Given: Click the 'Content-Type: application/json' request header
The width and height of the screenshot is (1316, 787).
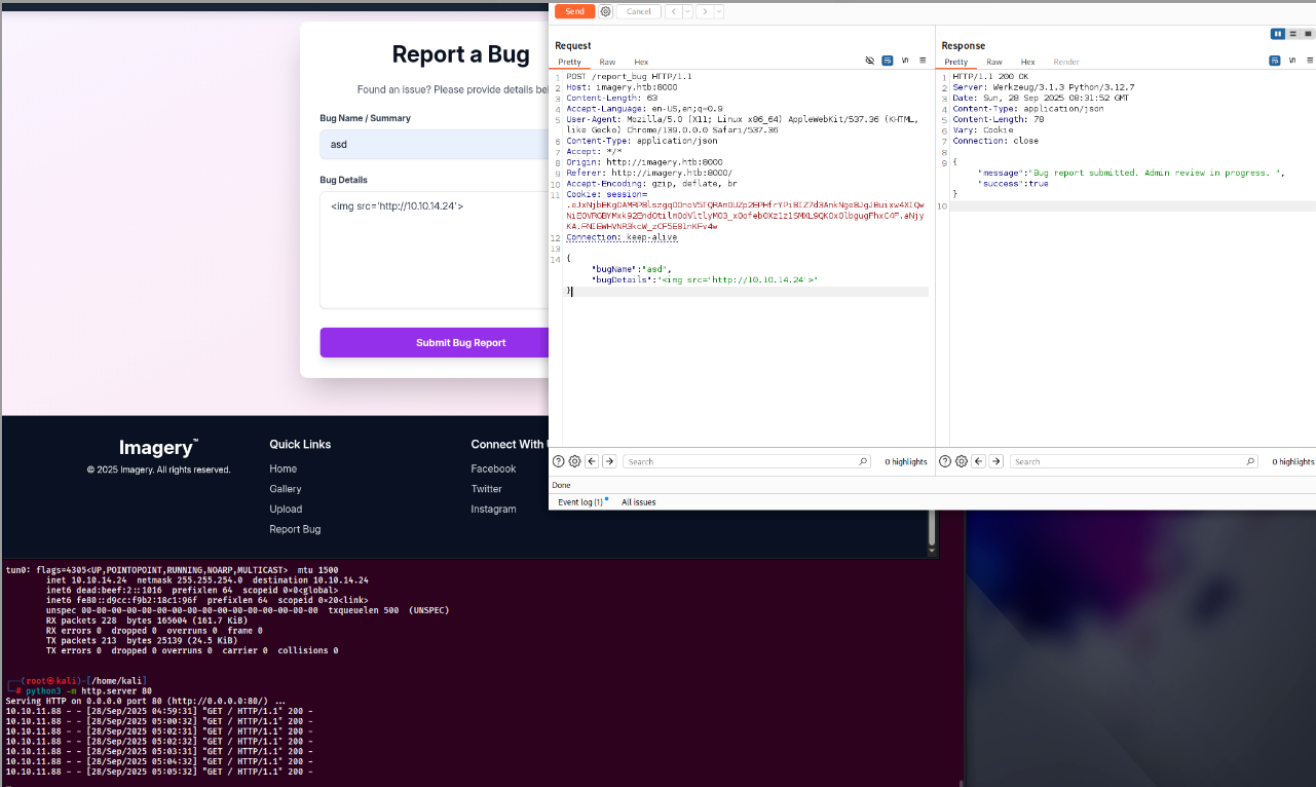Looking at the screenshot, I should [642, 141].
